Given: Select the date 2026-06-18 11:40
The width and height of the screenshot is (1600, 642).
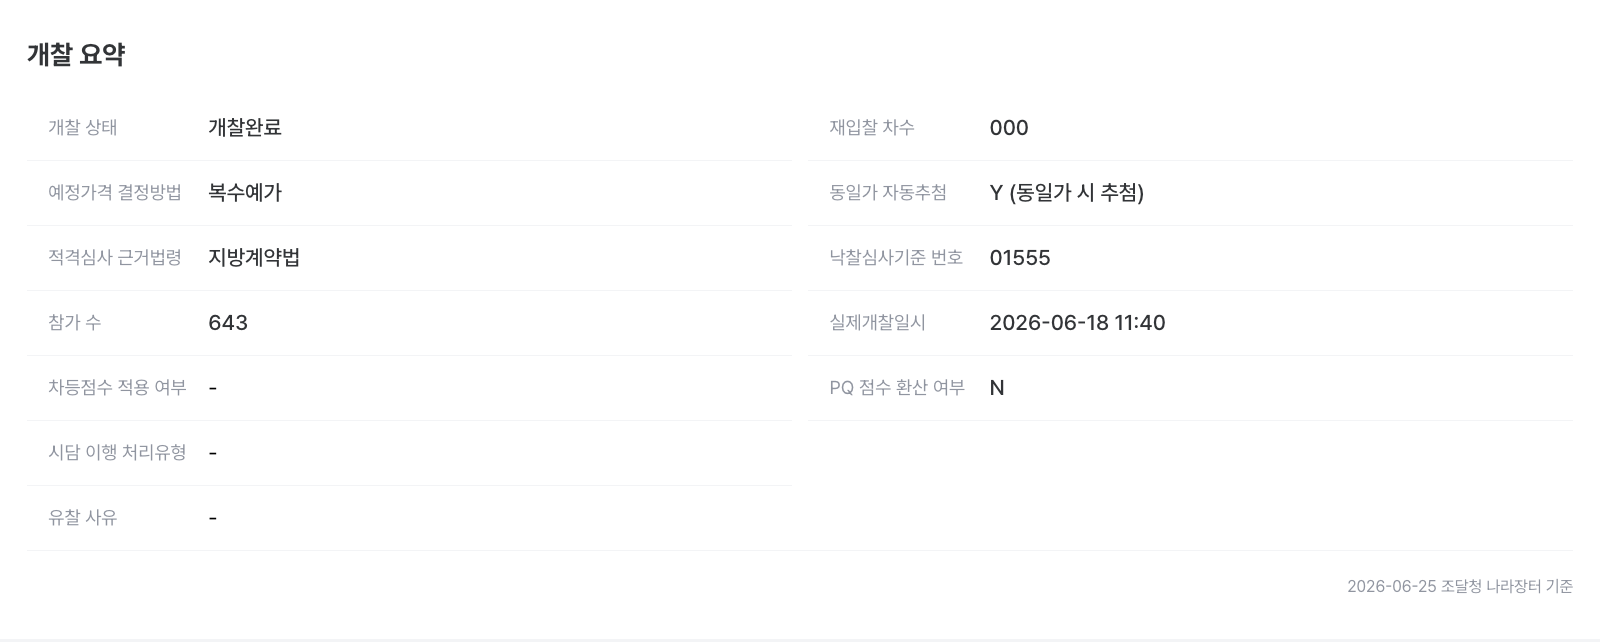Looking at the screenshot, I should [x=1077, y=322].
